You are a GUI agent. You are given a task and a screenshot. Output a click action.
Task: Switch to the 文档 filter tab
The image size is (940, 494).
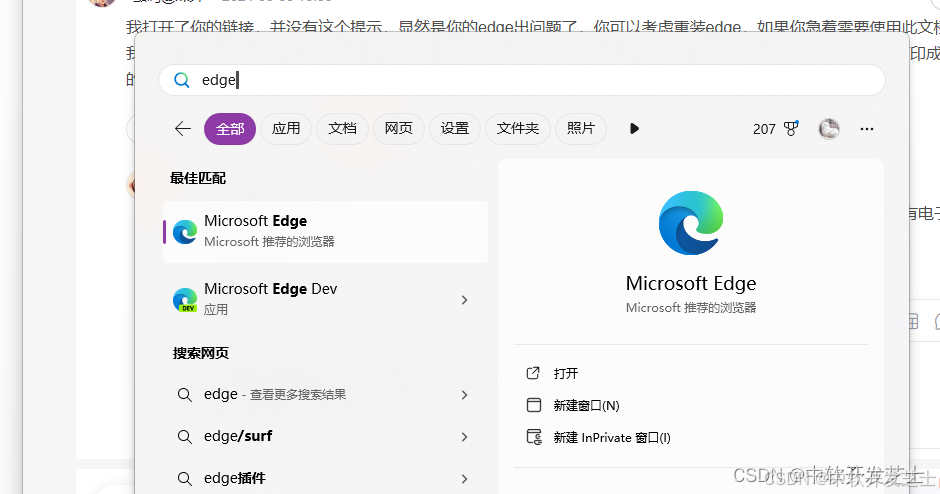point(342,128)
